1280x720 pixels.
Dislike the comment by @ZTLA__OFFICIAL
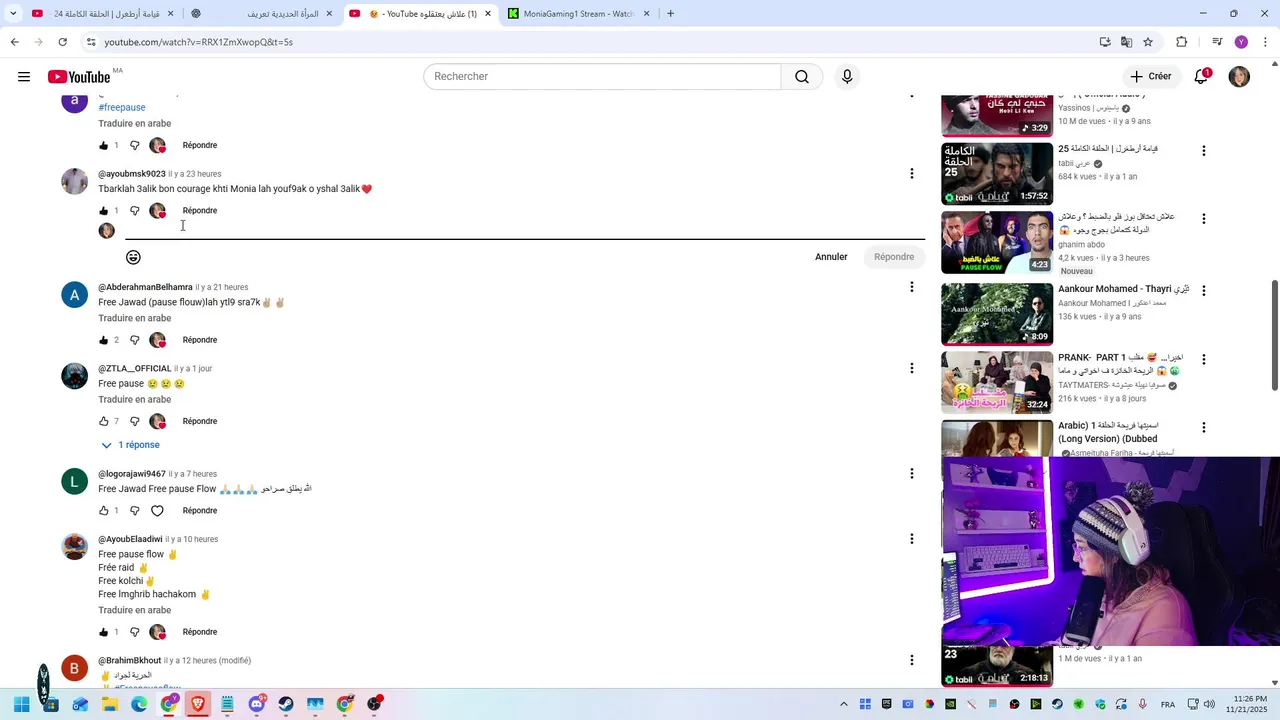(x=135, y=421)
